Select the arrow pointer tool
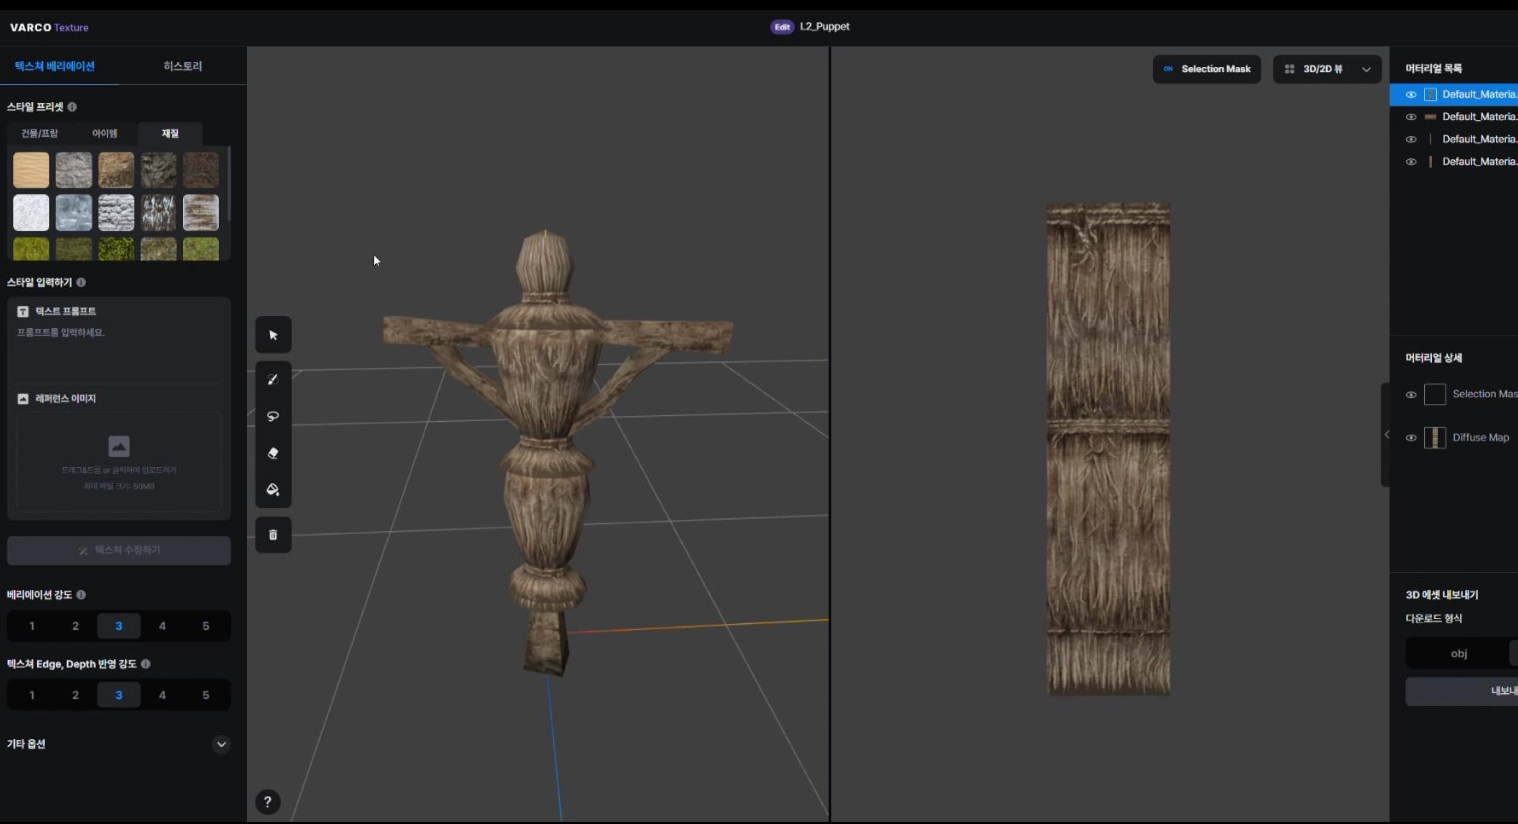1518x824 pixels. 273,335
